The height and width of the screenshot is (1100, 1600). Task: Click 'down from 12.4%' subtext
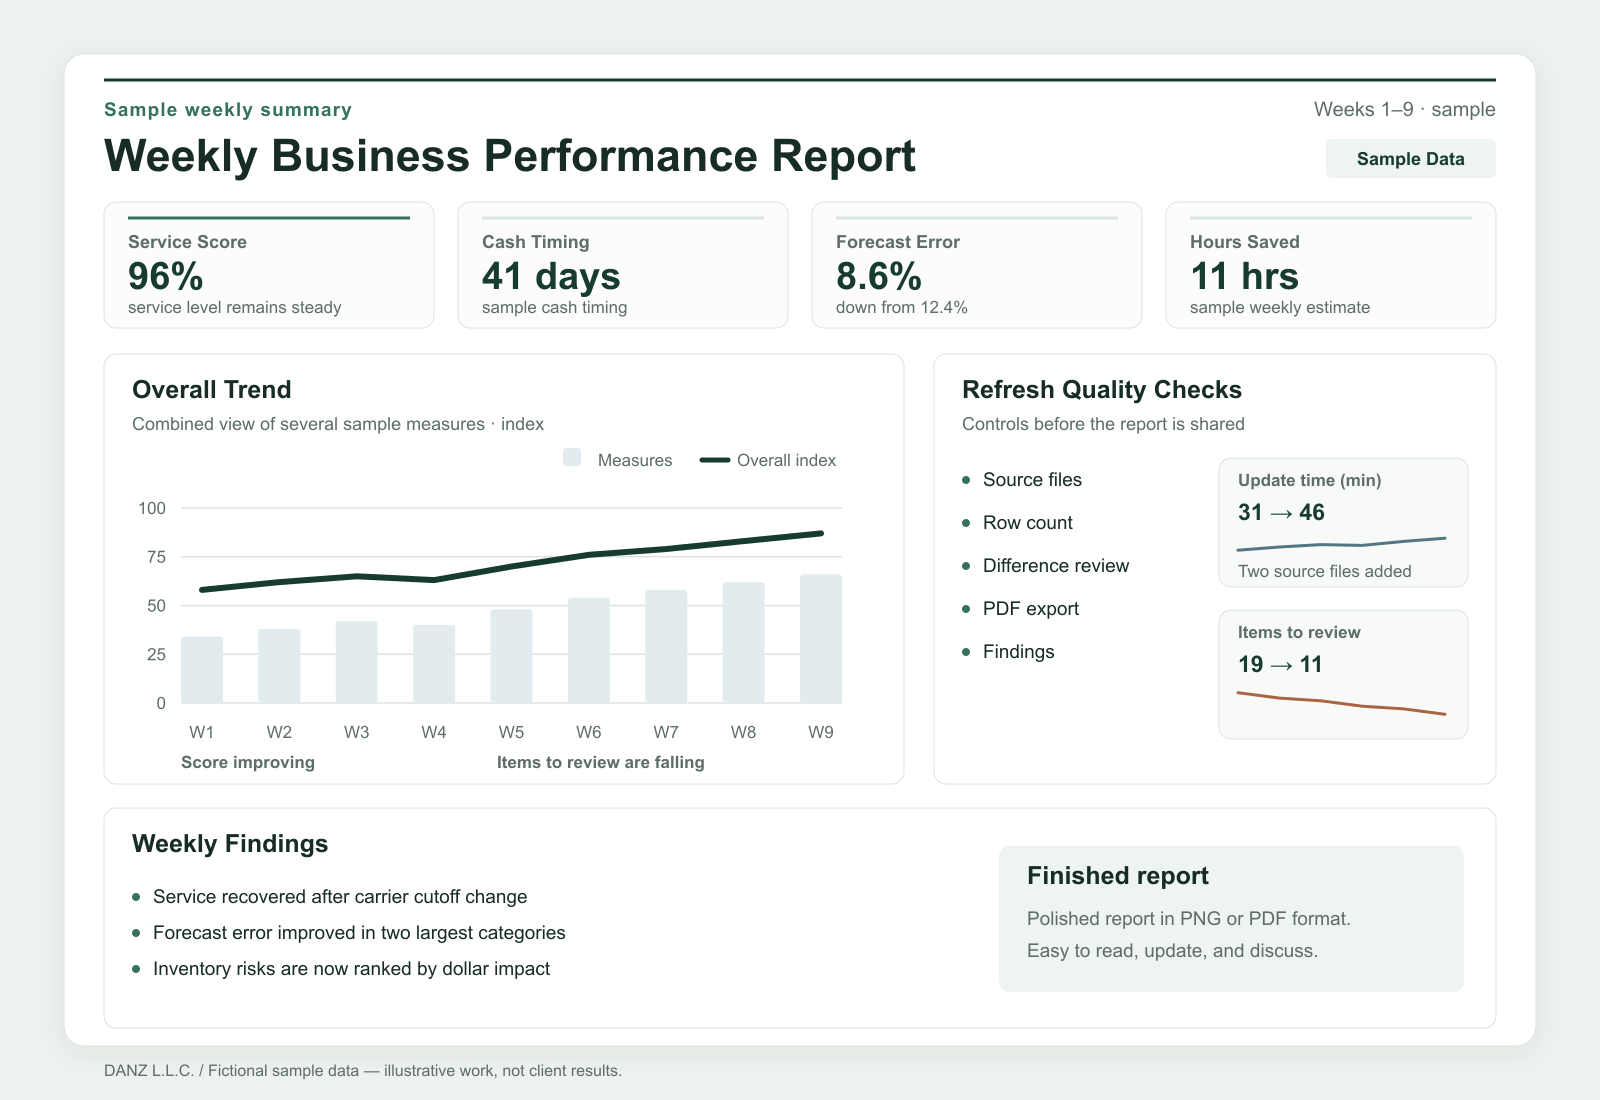click(902, 307)
